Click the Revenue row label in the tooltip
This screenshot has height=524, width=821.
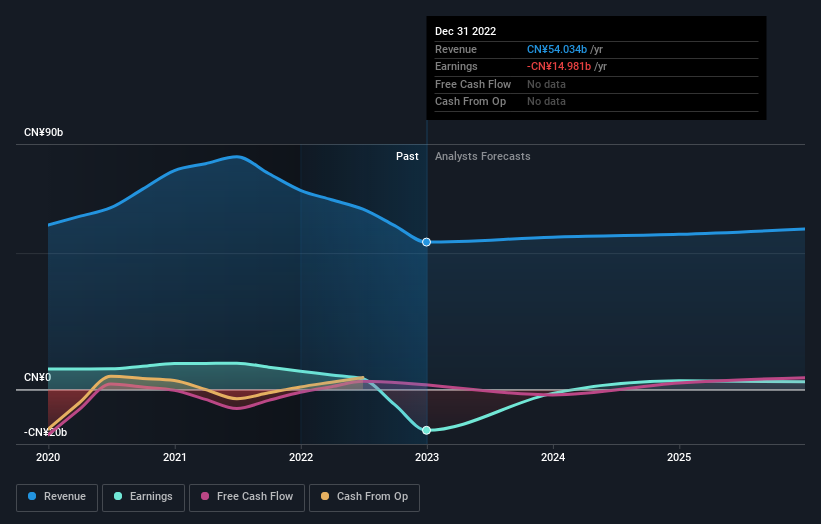(x=456, y=49)
